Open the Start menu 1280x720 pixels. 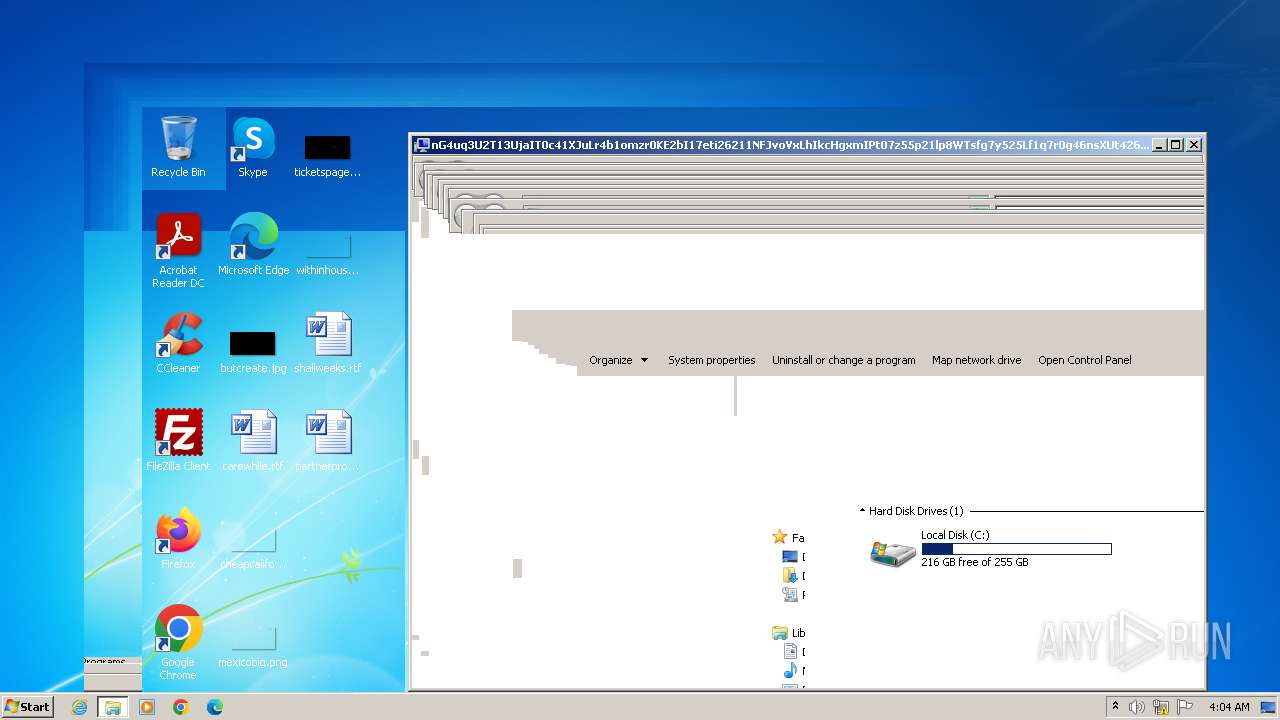[27, 707]
